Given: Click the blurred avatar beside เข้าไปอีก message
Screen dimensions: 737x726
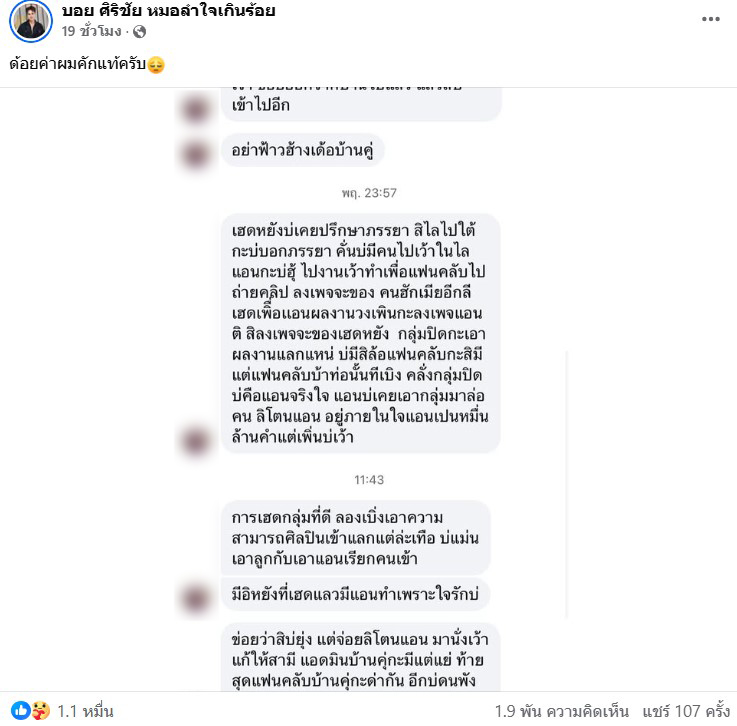Looking at the screenshot, I should tap(196, 109).
